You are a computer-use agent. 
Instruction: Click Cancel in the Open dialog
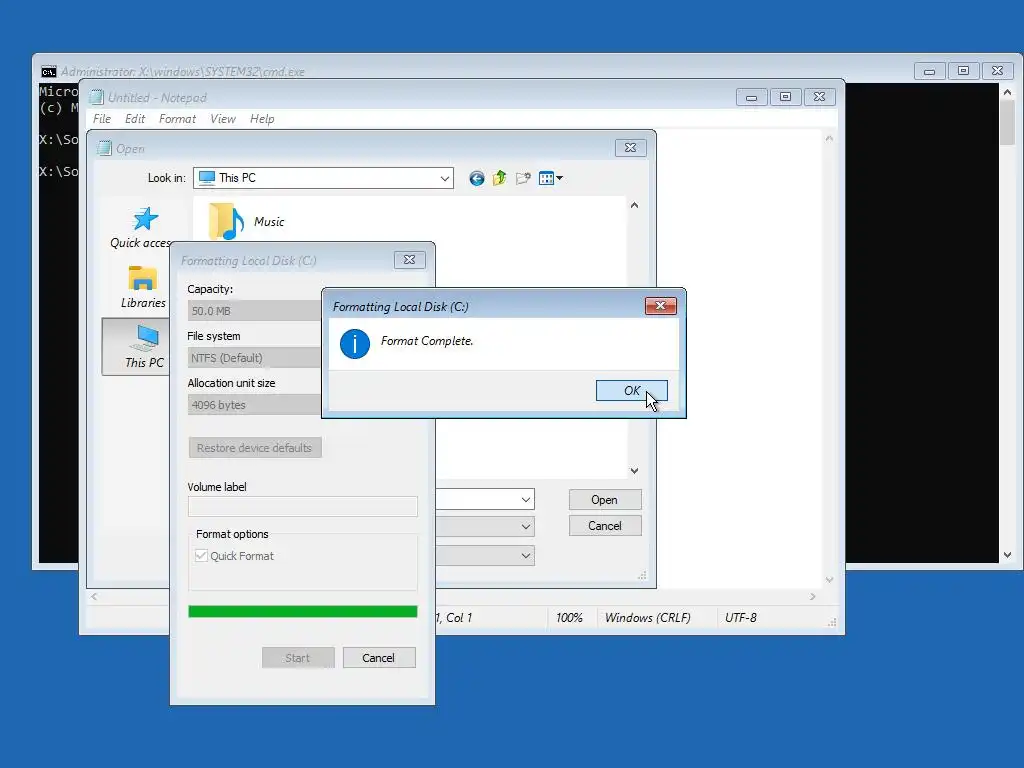[x=605, y=526]
